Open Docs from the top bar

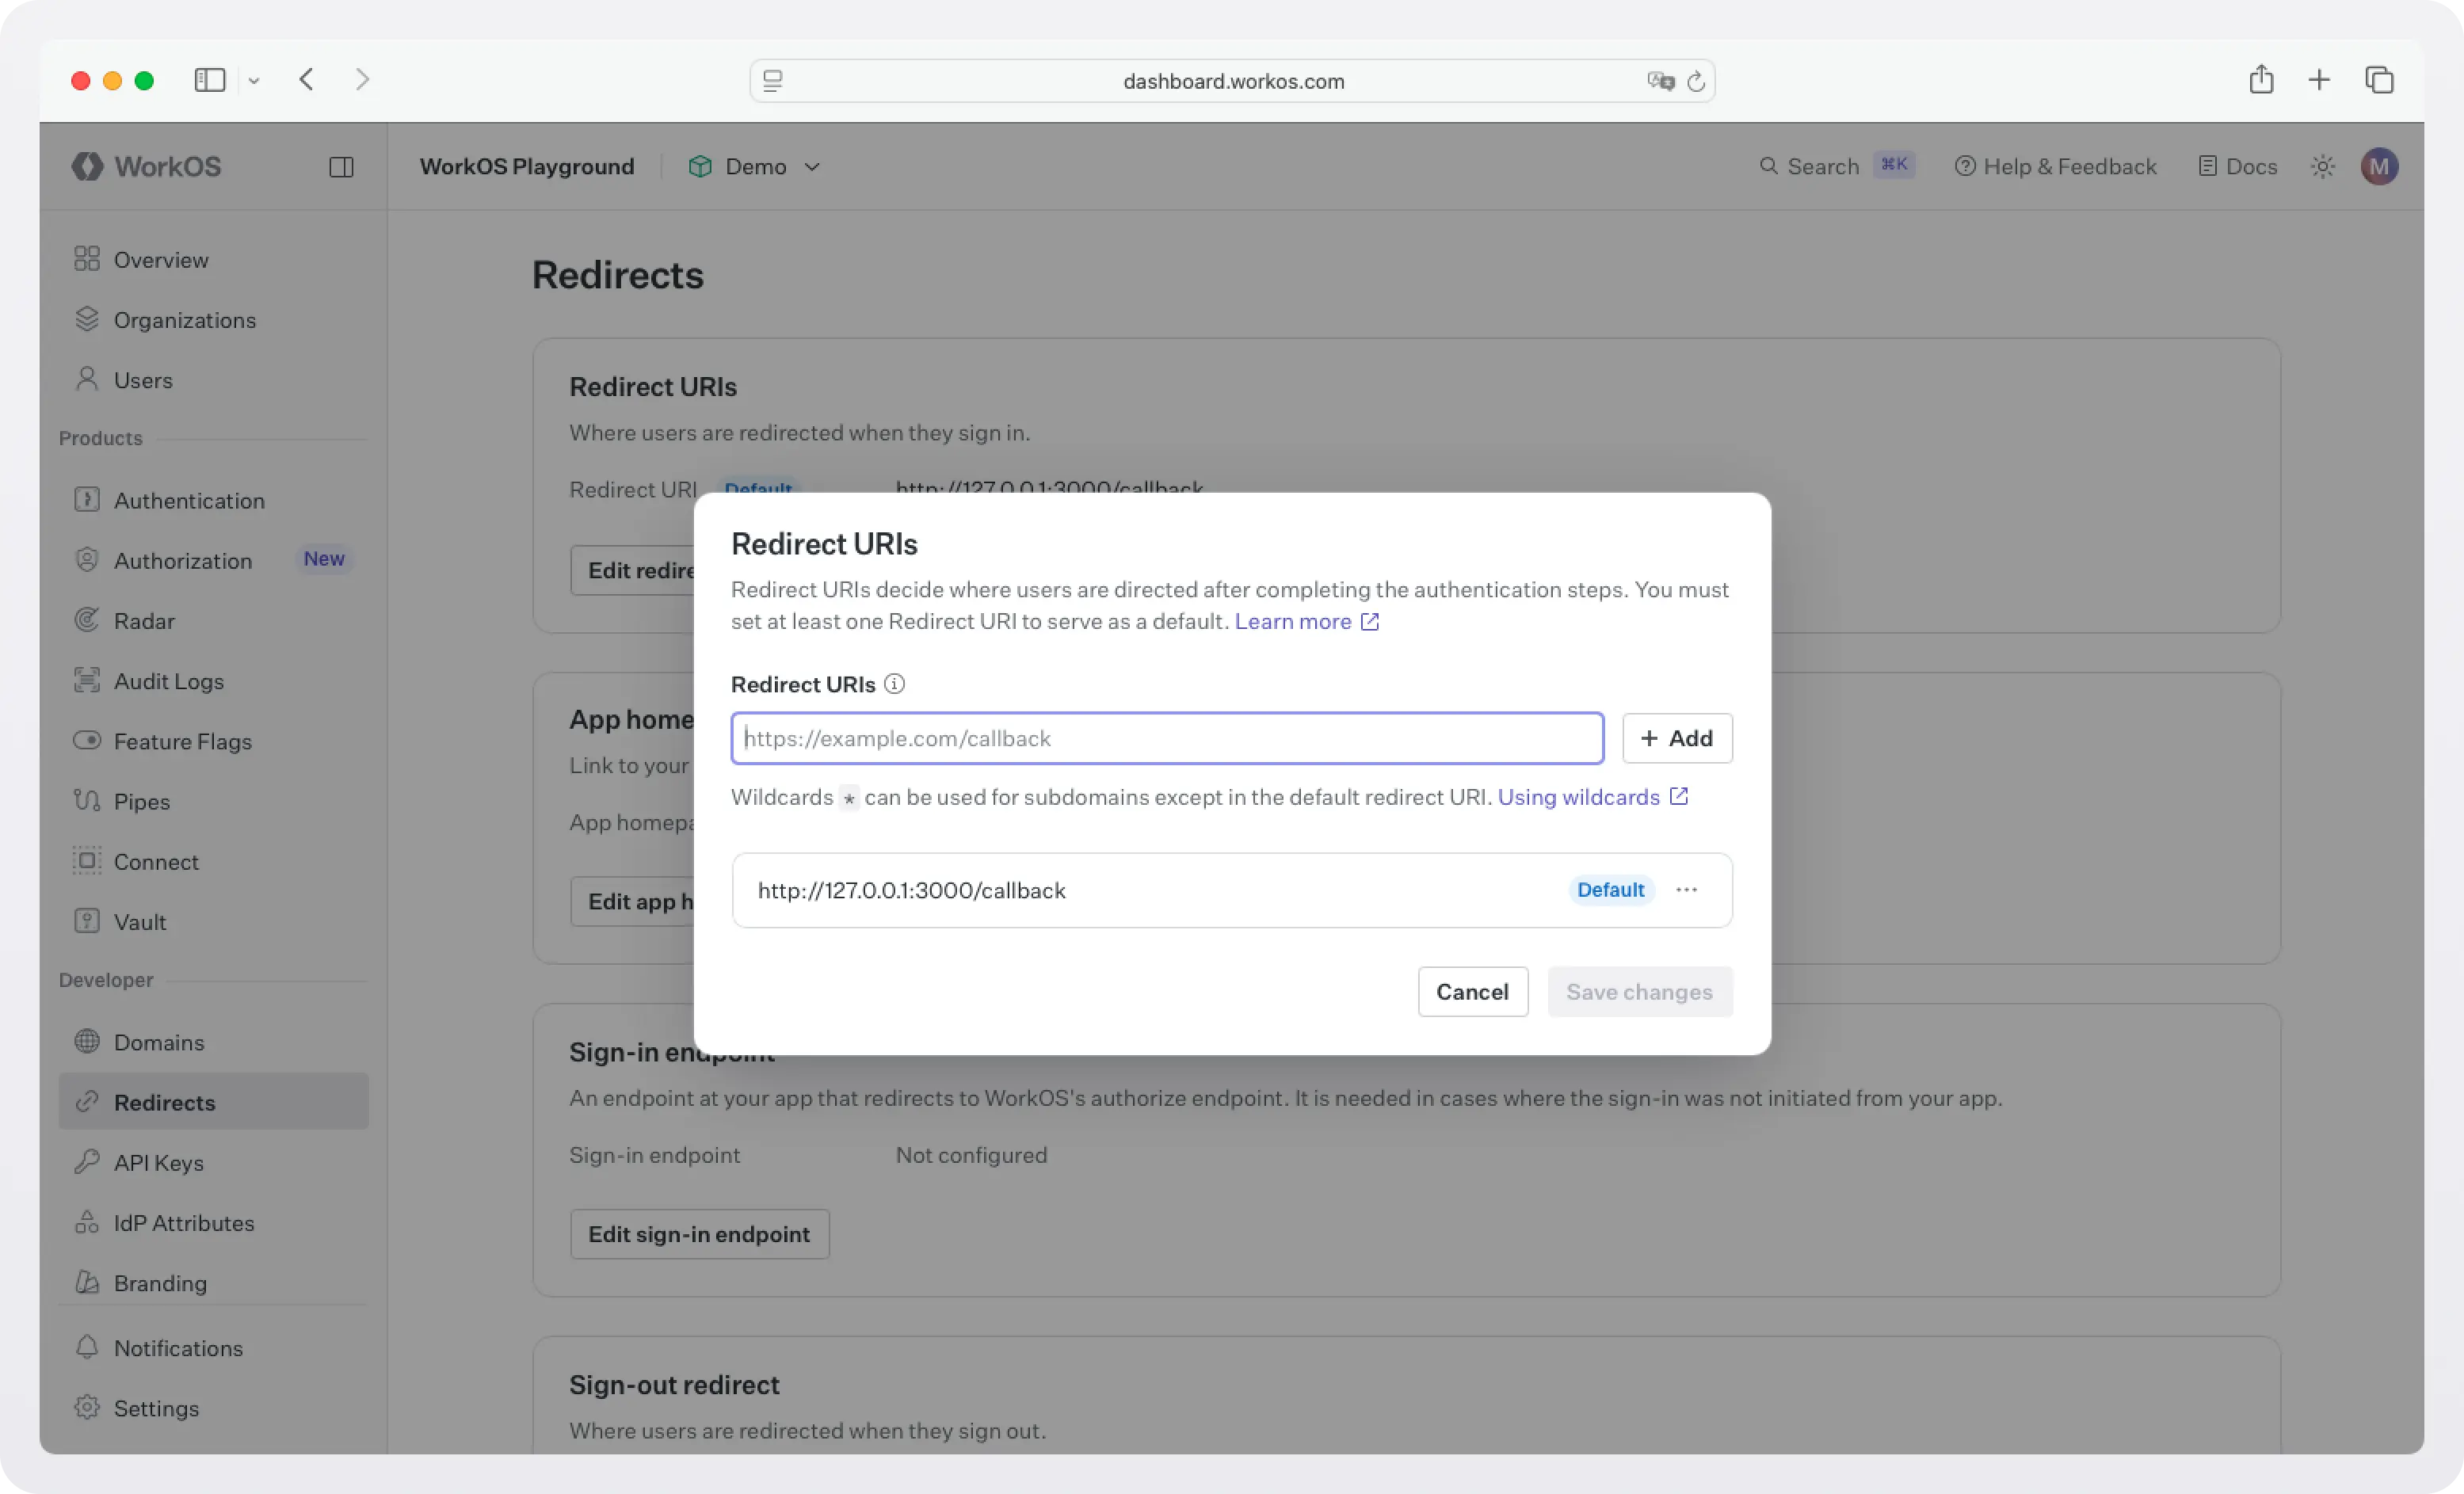coord(2237,166)
